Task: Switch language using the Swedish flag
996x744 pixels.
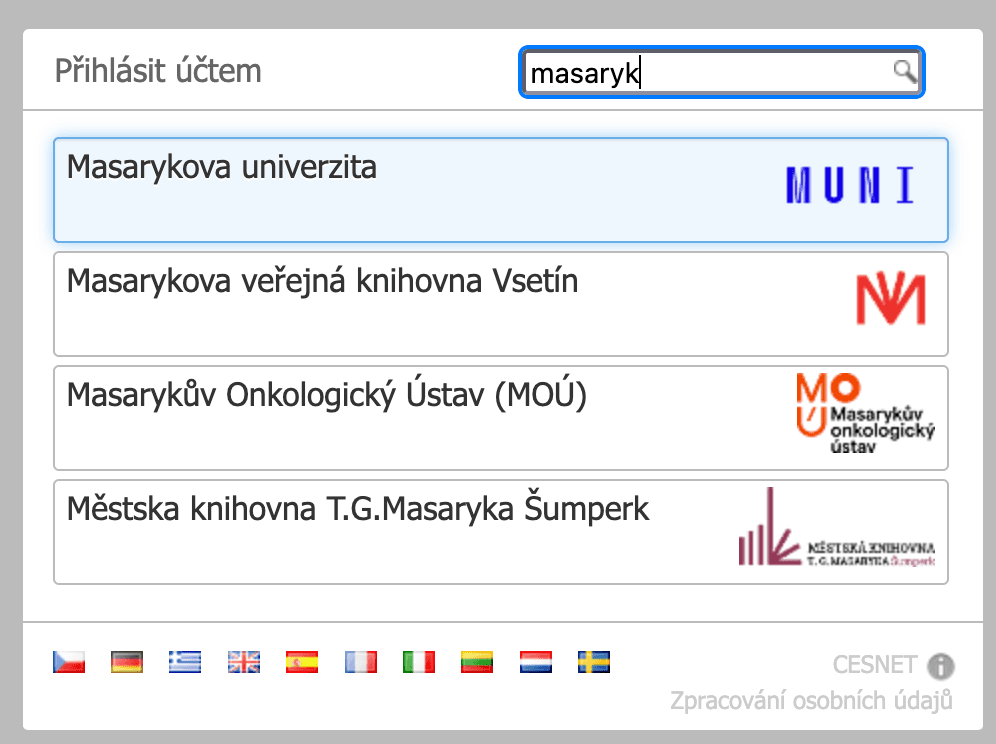Action: [x=593, y=661]
